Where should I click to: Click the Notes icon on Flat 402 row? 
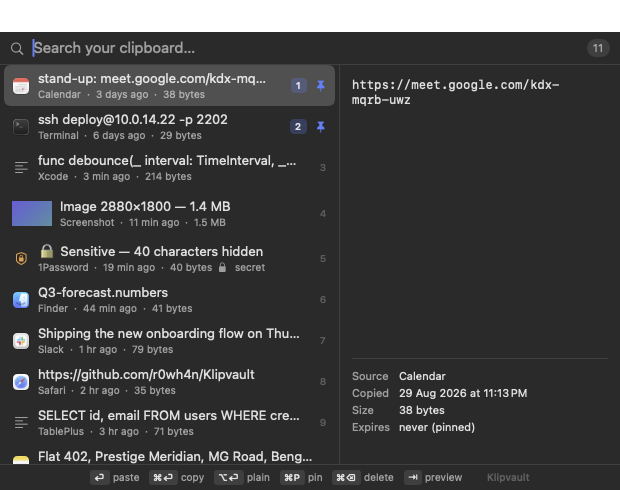coord(21,460)
